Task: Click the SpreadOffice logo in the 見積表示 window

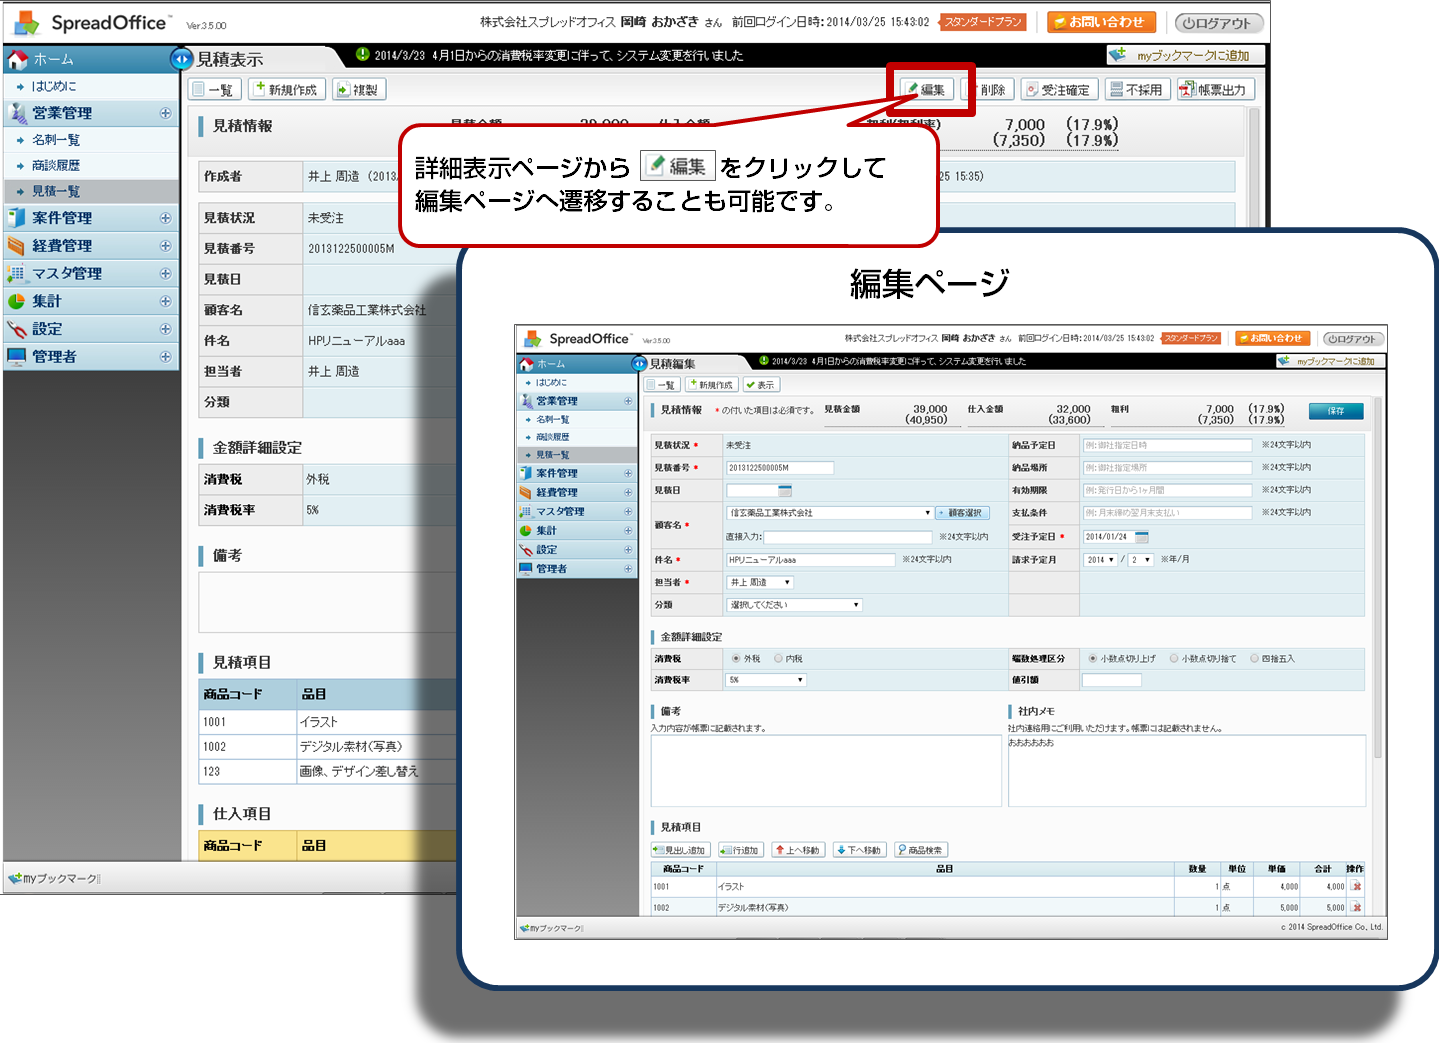Action: (x=92, y=22)
